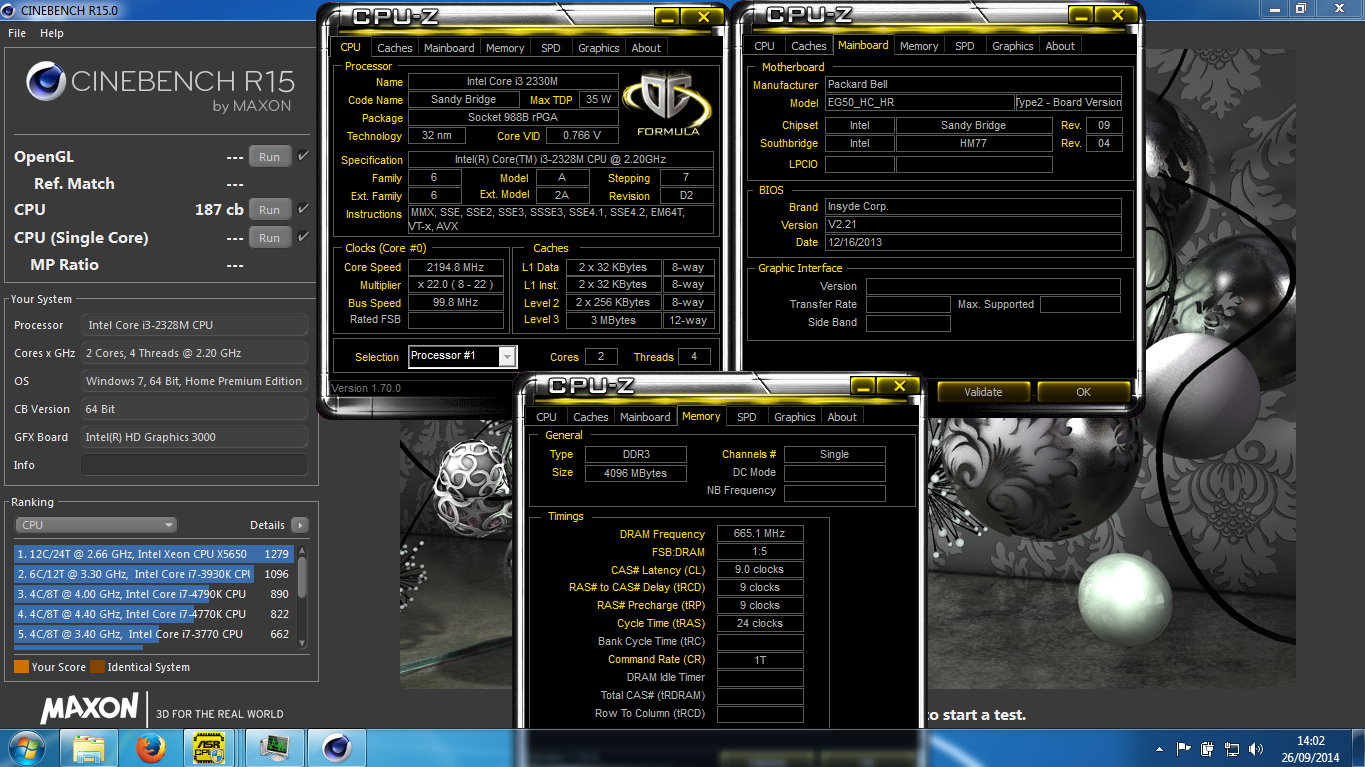The height and width of the screenshot is (767, 1365).
Task: Click the GFX Board Intel HD Graphics 3000 field
Action: tap(195, 437)
